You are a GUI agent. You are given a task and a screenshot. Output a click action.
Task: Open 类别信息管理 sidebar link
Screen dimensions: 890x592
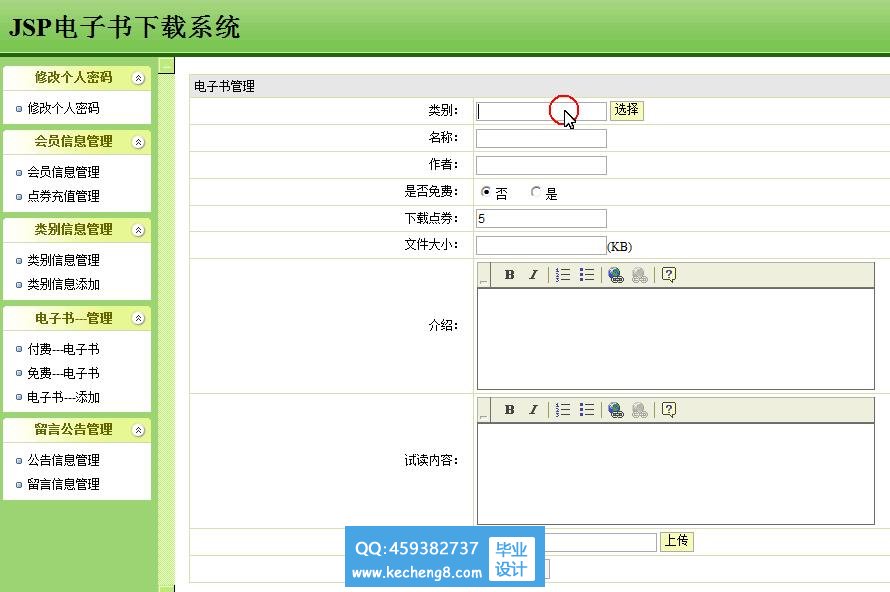[x=63, y=260]
